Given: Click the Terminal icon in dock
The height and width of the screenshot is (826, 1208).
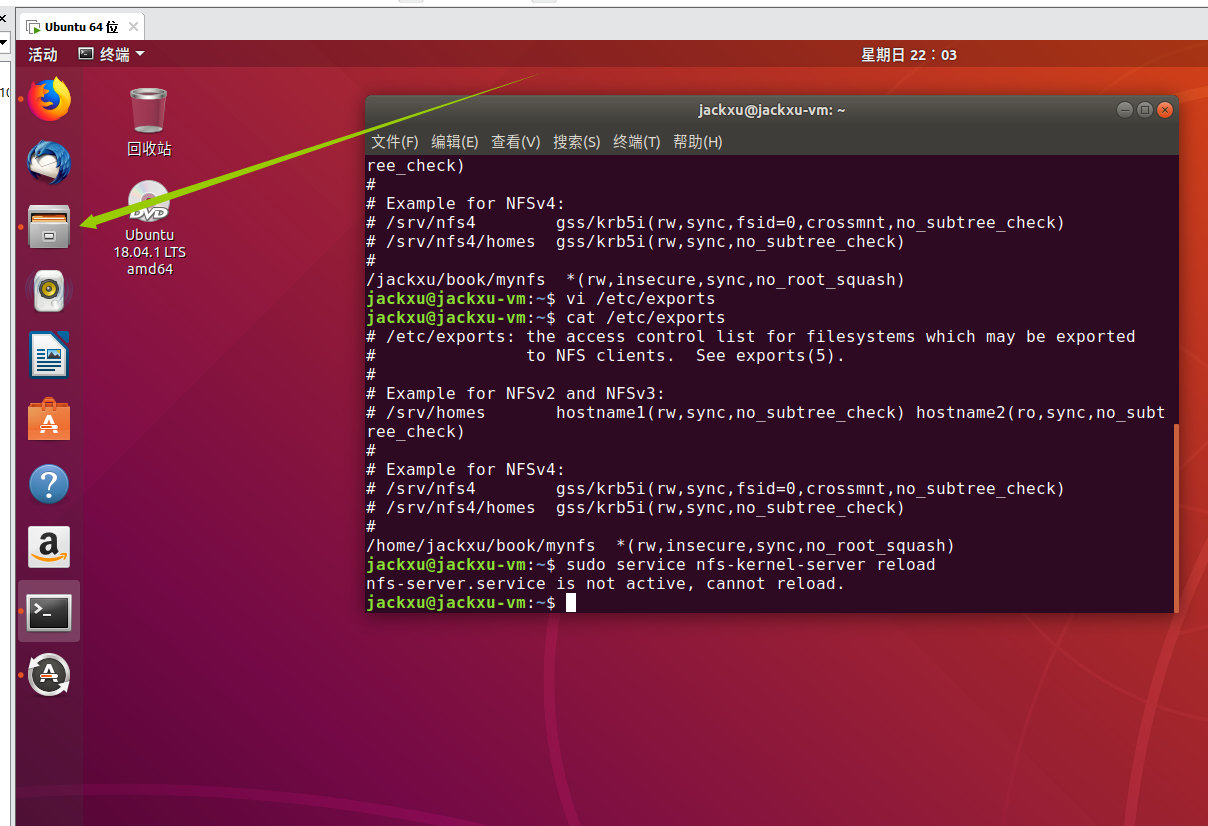Looking at the screenshot, I should pyautogui.click(x=49, y=612).
